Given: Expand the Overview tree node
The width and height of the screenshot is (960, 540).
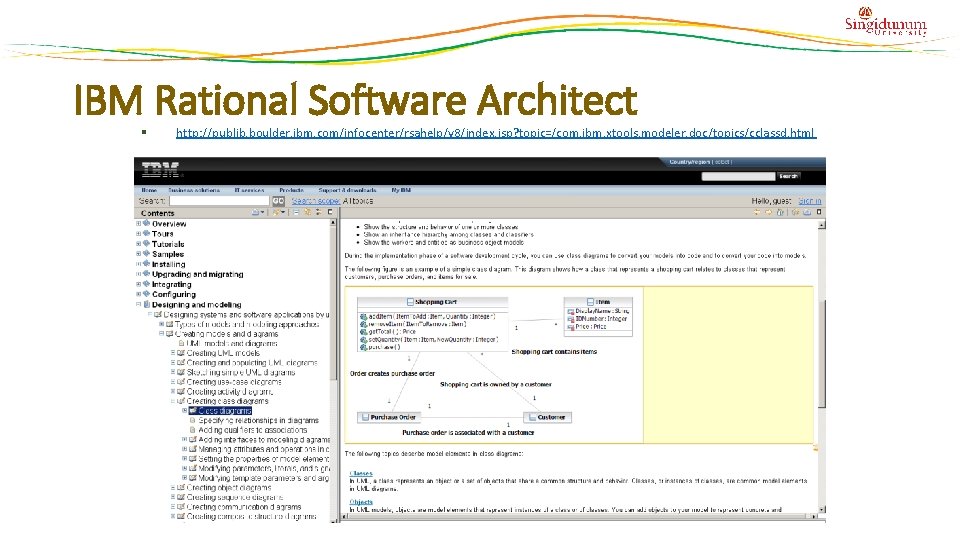Looking at the screenshot, I should 138,224.
